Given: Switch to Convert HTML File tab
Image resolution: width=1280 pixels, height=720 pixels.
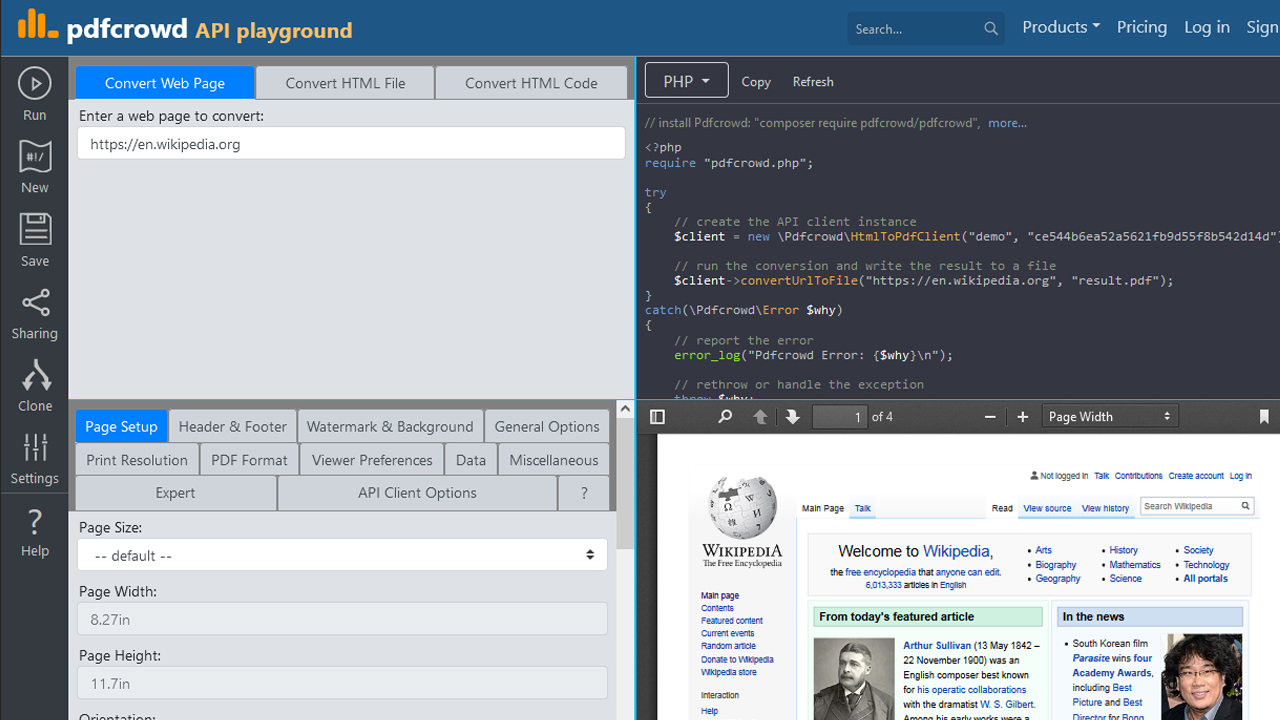Looking at the screenshot, I should 345,83.
